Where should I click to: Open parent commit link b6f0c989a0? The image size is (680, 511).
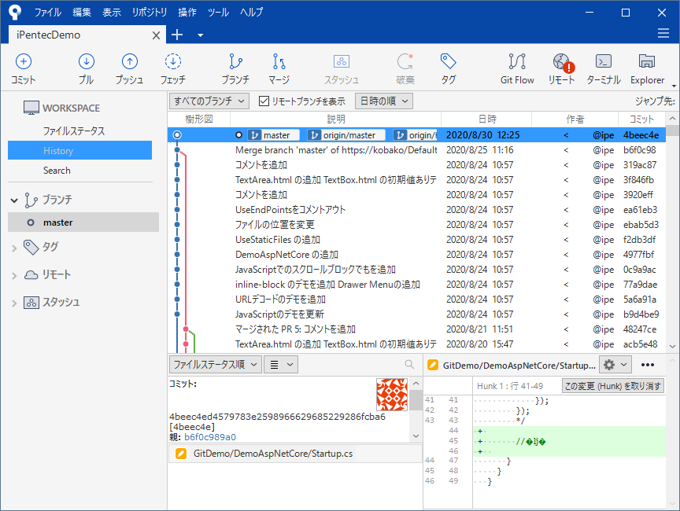coord(210,437)
